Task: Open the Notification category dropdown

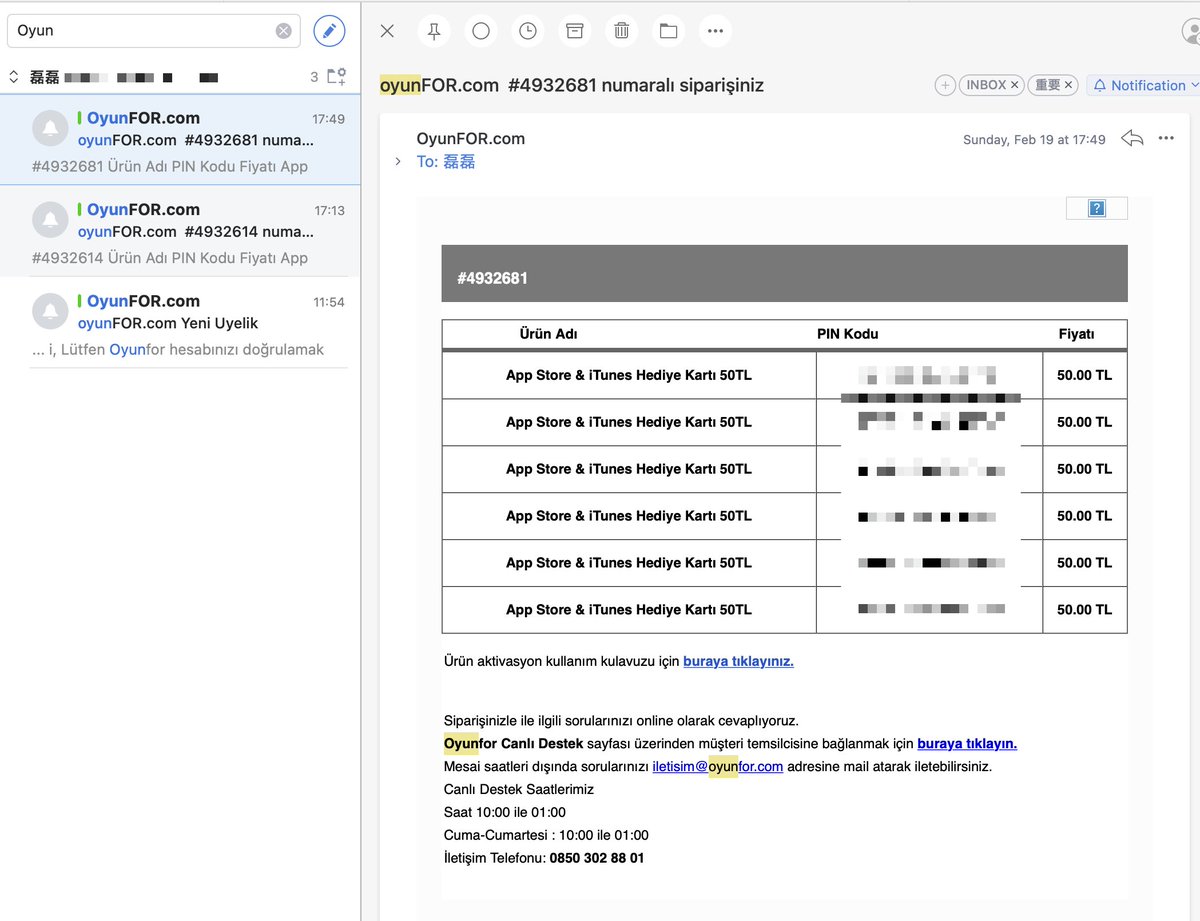Action: point(1143,85)
